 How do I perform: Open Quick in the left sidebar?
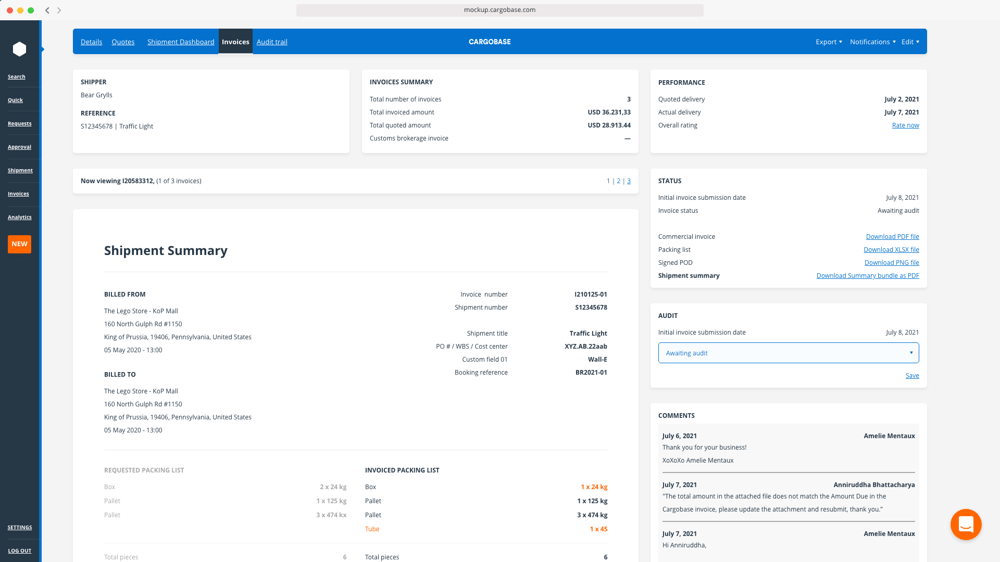(15, 100)
